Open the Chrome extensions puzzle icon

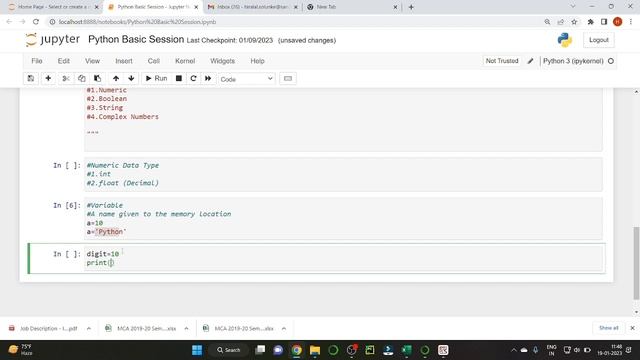pyautogui.click(x=590, y=22)
